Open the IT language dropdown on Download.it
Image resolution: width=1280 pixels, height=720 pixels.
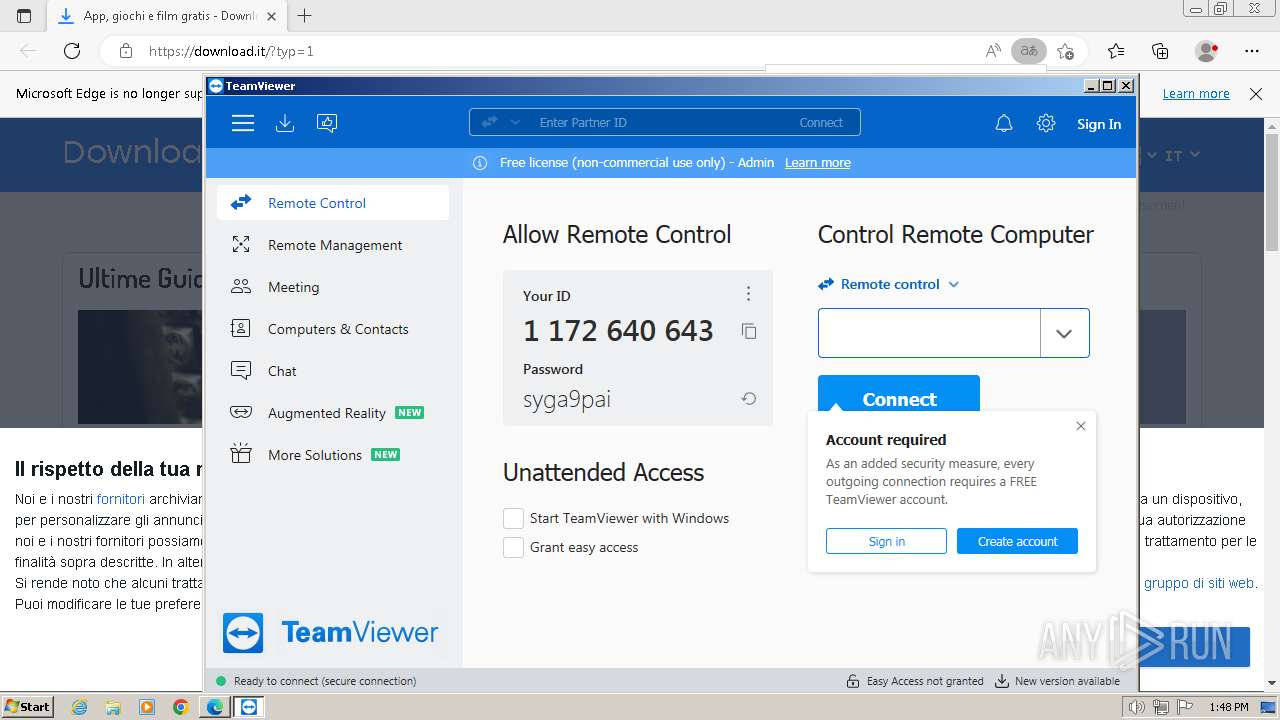point(1182,156)
